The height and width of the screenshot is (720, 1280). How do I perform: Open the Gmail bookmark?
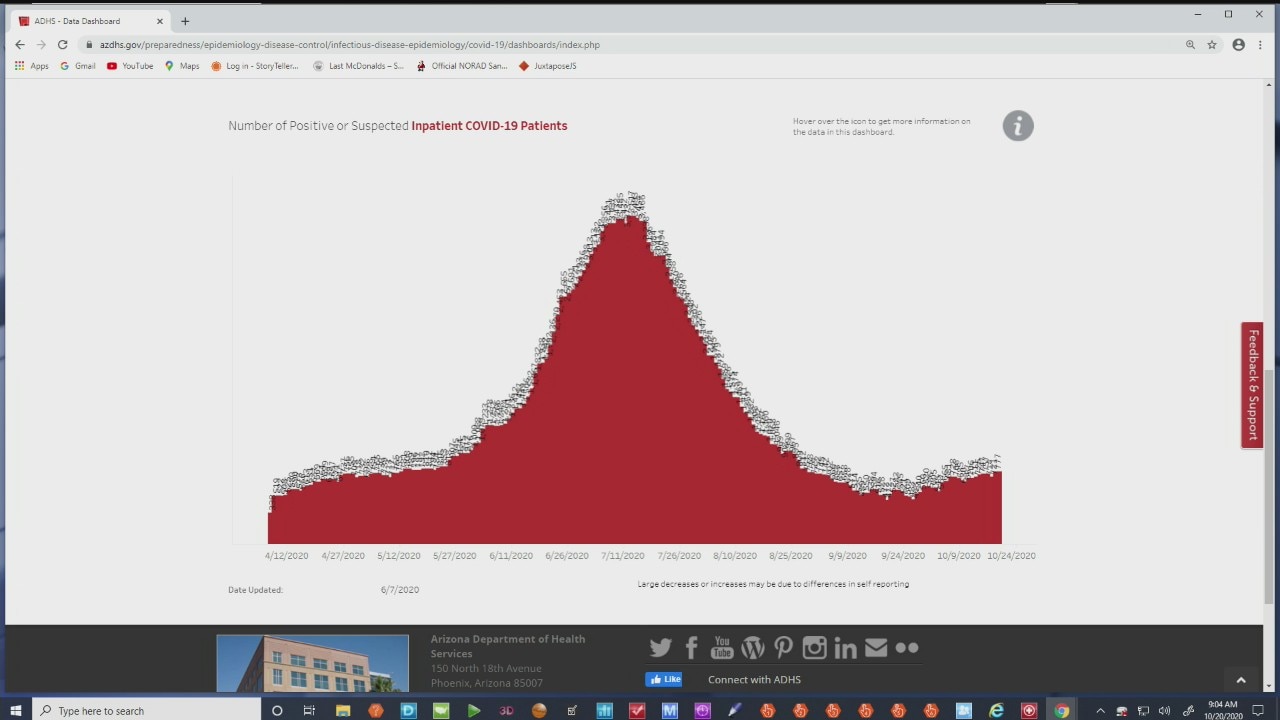78,66
